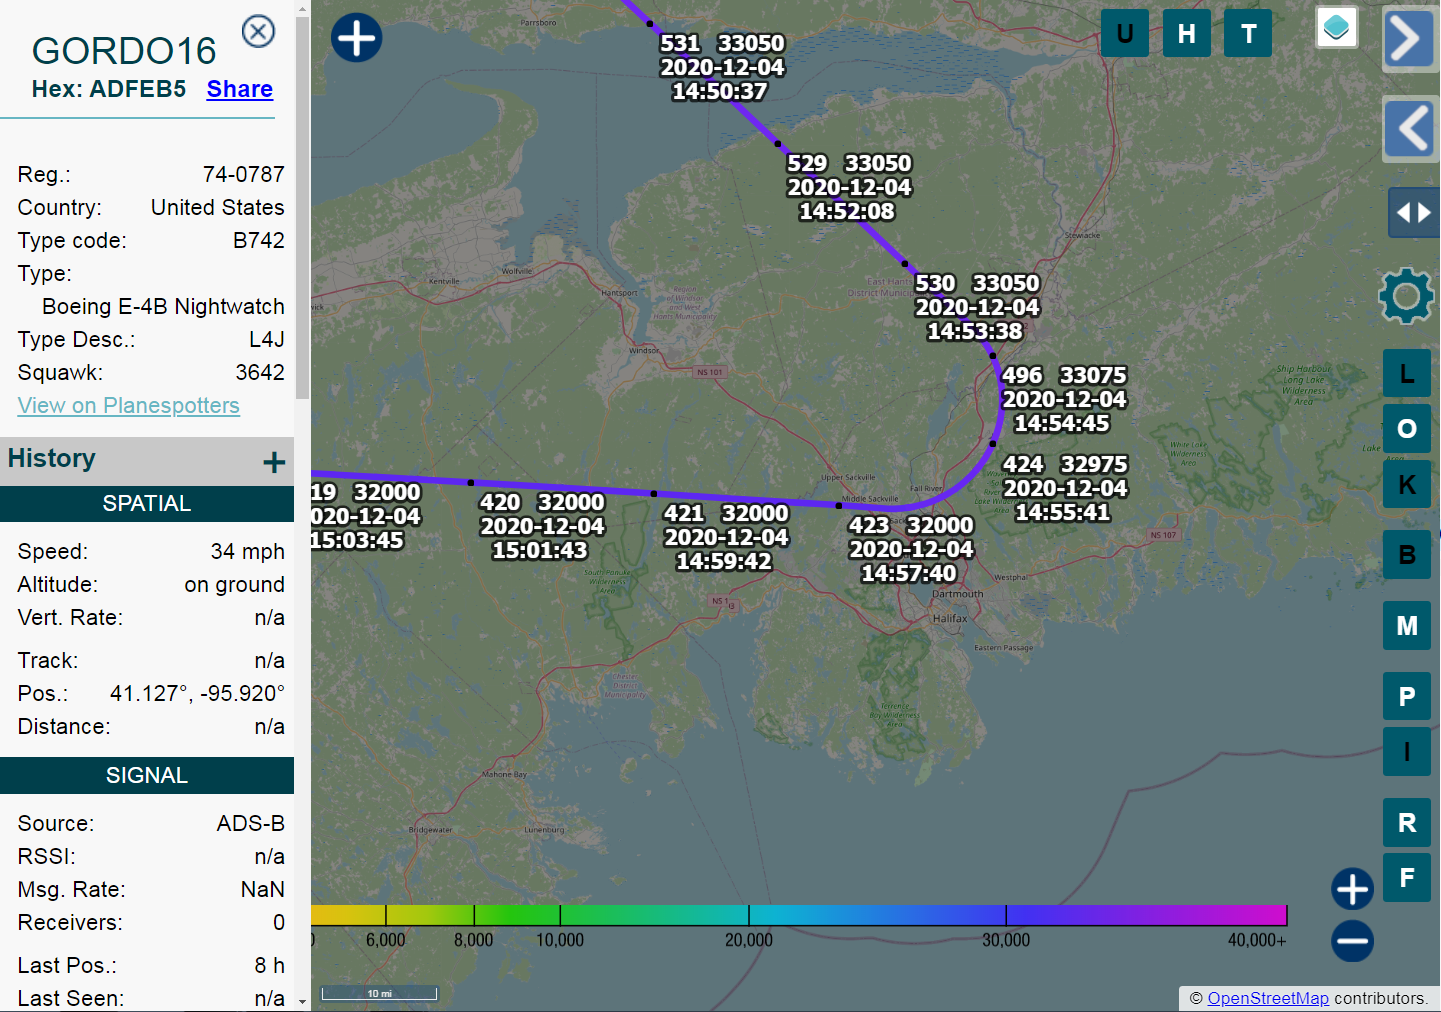
Task: Open the settings gear icon
Action: pos(1406,296)
